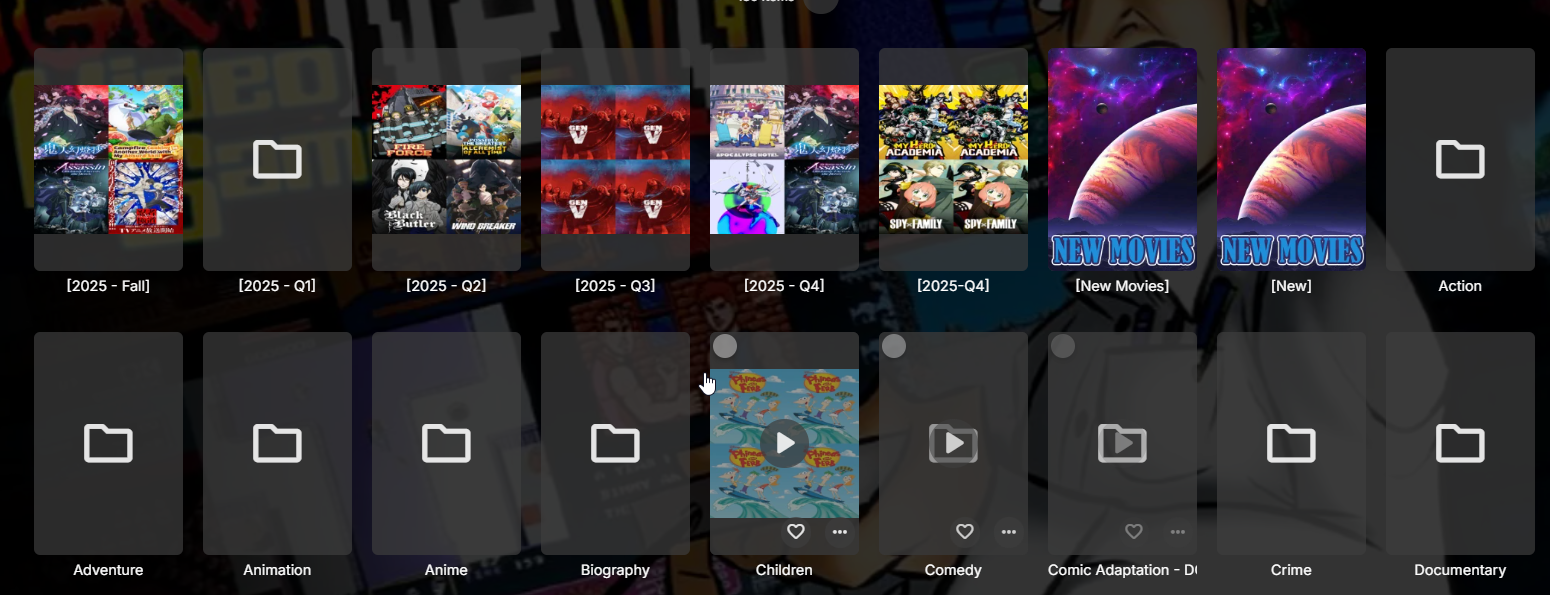Open more options on Children card

click(x=840, y=532)
